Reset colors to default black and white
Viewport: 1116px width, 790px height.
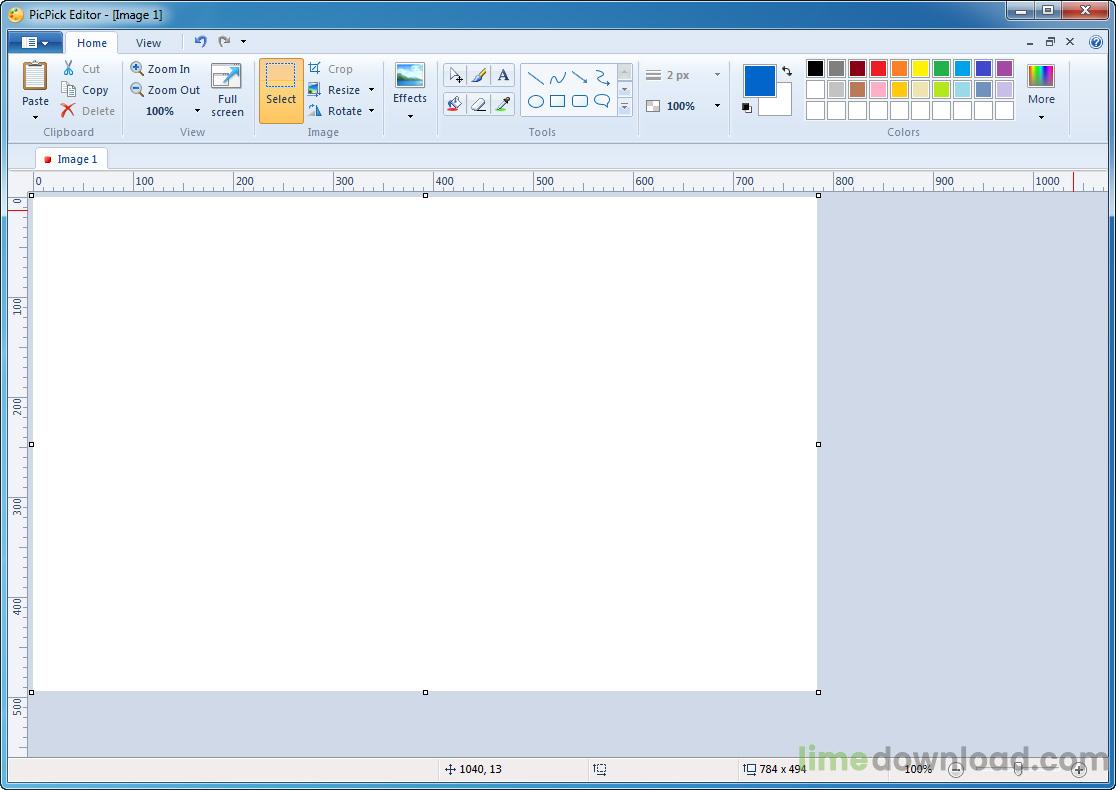click(x=747, y=108)
